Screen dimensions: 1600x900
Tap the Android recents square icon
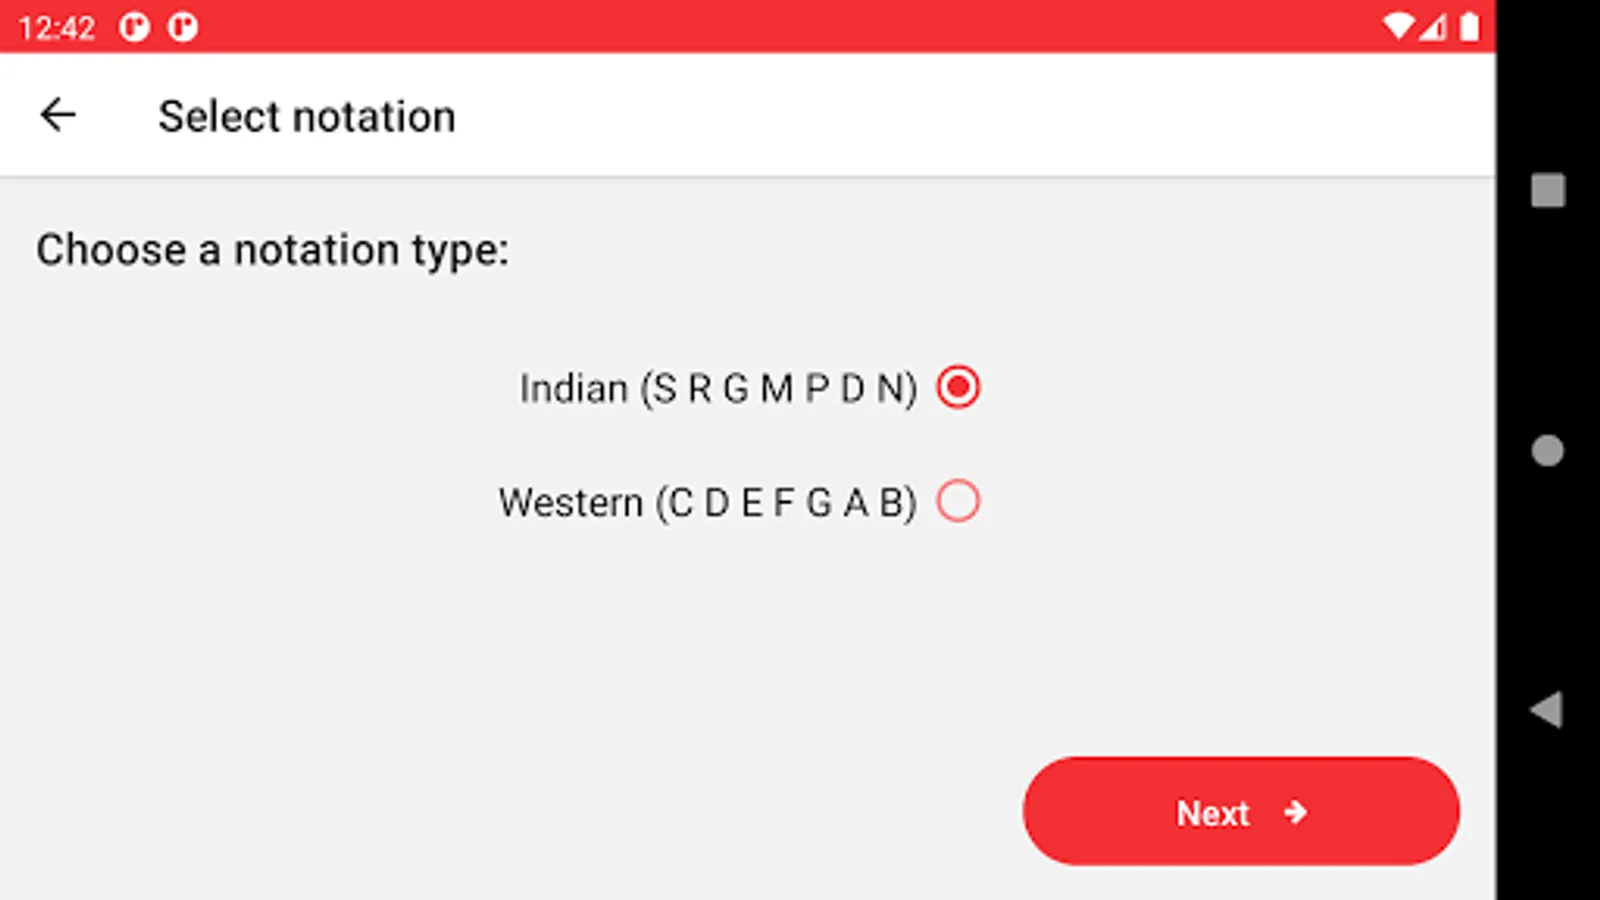click(x=1547, y=190)
